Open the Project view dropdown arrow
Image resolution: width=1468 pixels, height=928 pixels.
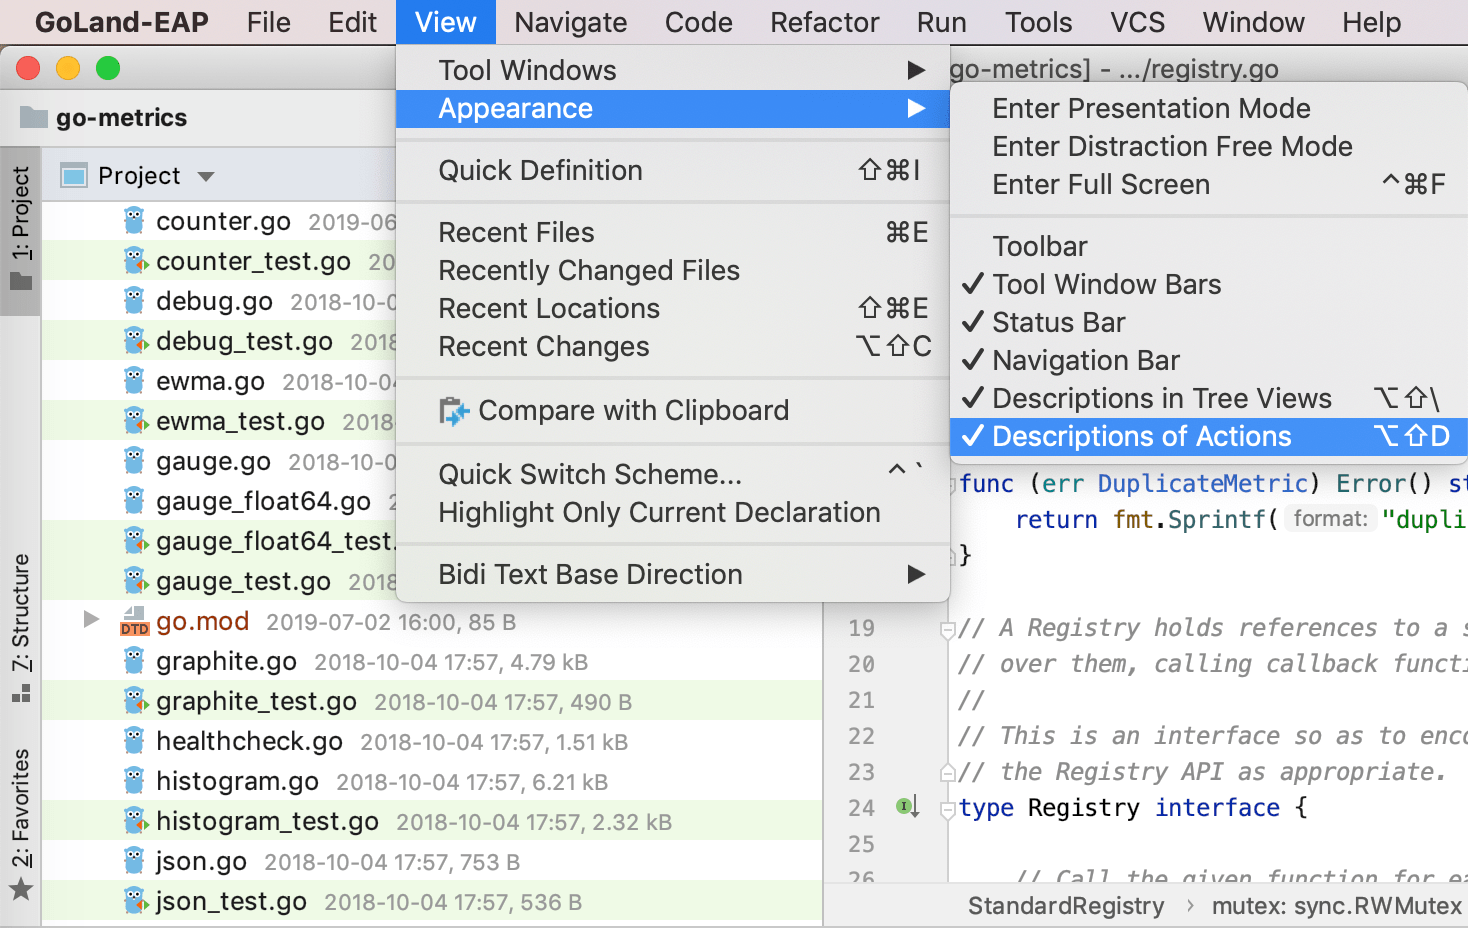coord(206,177)
